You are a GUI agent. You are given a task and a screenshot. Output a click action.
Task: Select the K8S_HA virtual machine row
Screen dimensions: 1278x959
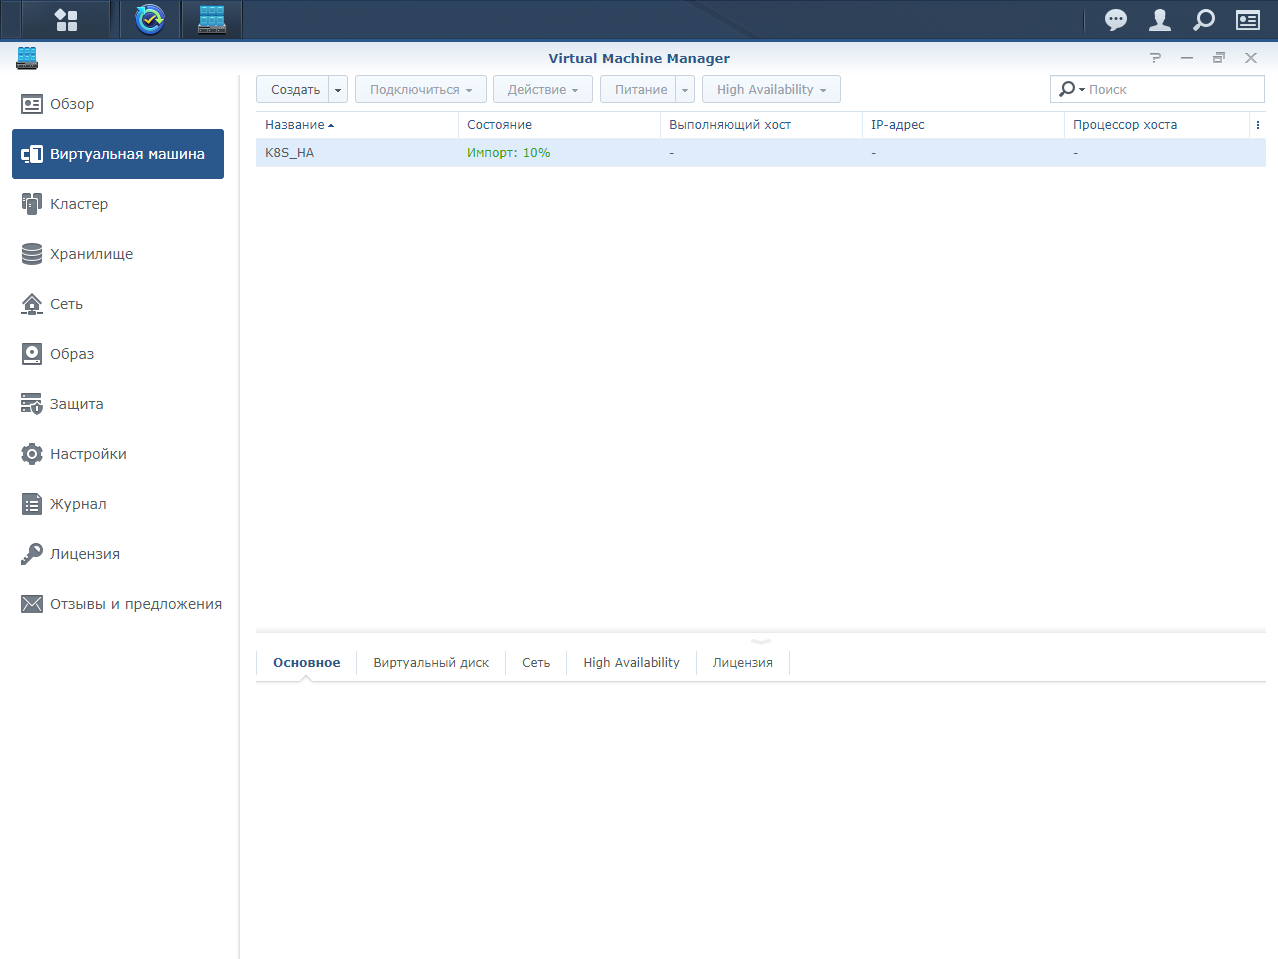coord(761,153)
